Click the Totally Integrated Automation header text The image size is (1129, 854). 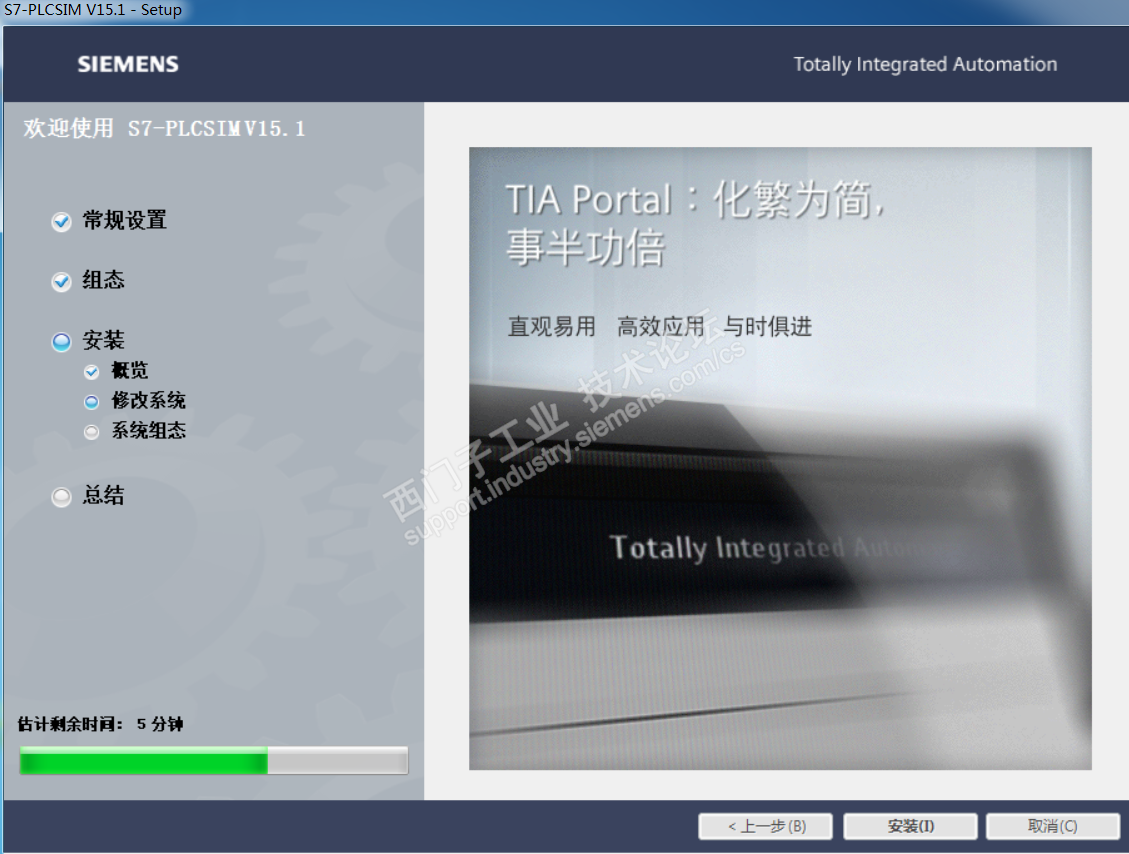coord(925,64)
